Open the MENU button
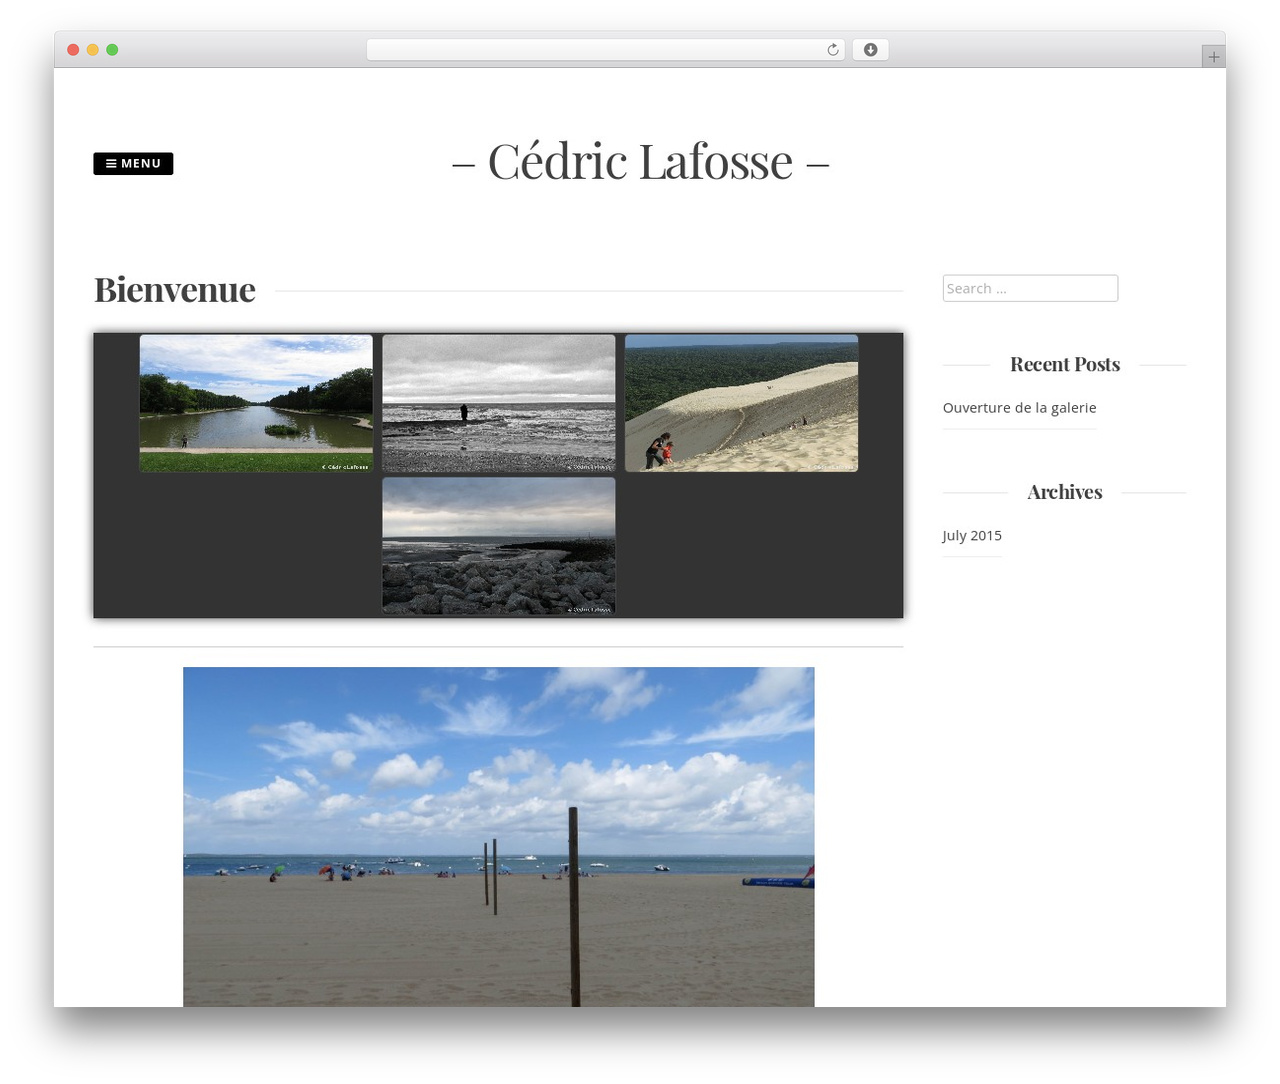 (x=133, y=163)
